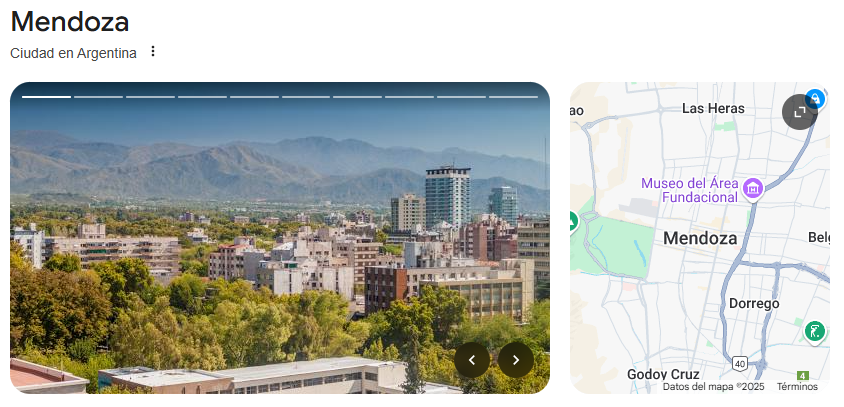
Task: Jump to the fifth photo progress segment
Action: pyautogui.click(x=254, y=97)
